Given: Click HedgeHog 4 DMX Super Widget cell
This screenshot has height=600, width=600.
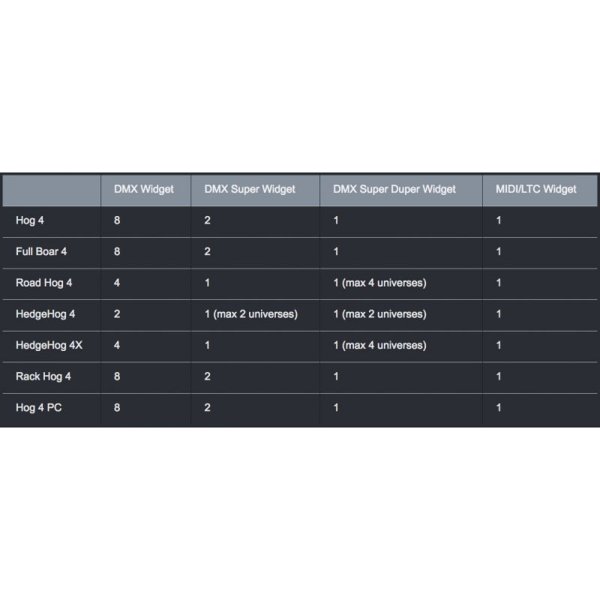Looking at the screenshot, I should click(x=251, y=314).
